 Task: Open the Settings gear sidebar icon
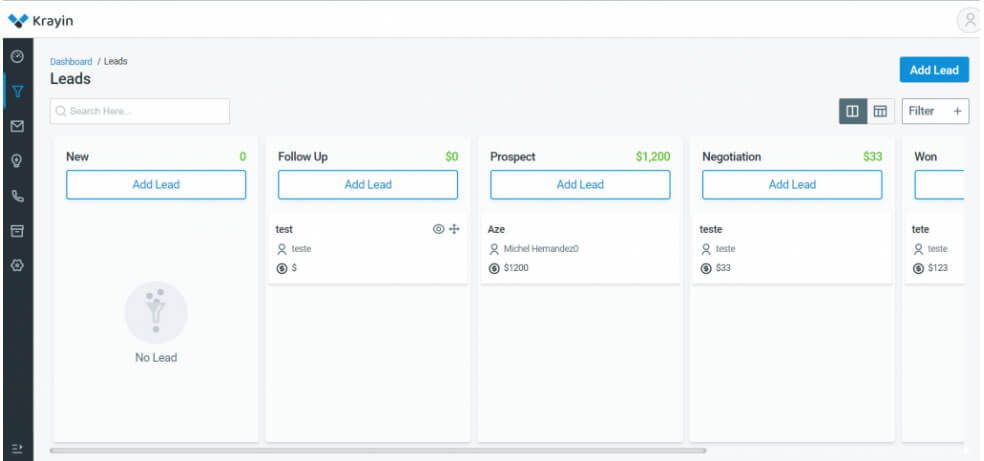(x=18, y=265)
